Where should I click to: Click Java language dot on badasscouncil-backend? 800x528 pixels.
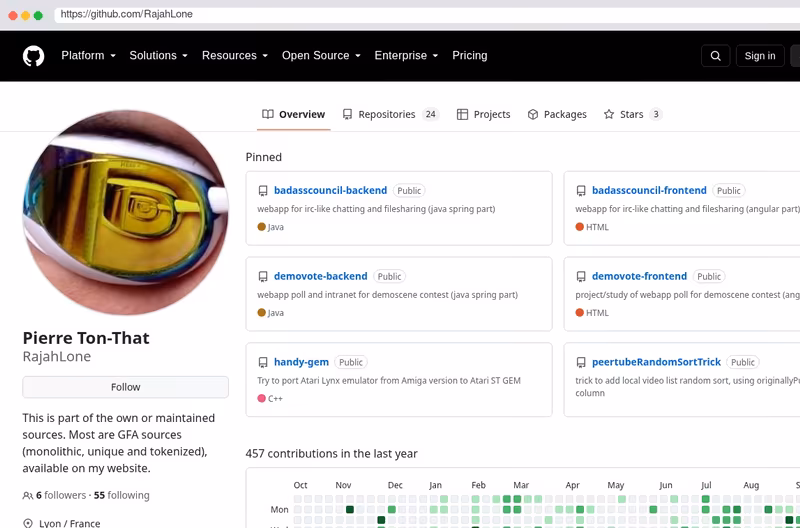pos(262,227)
